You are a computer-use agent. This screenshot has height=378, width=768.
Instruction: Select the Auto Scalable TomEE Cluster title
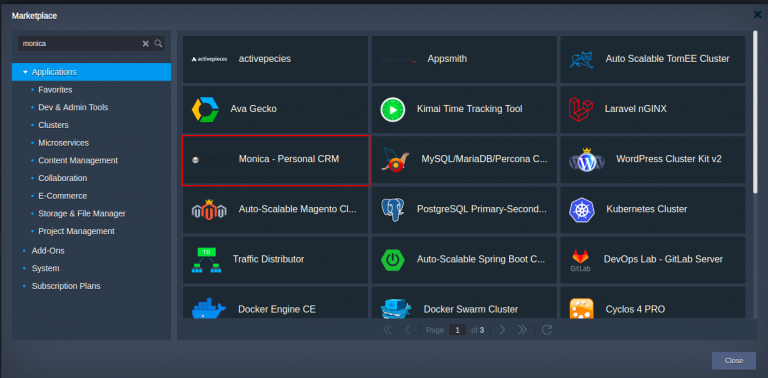click(x=667, y=59)
